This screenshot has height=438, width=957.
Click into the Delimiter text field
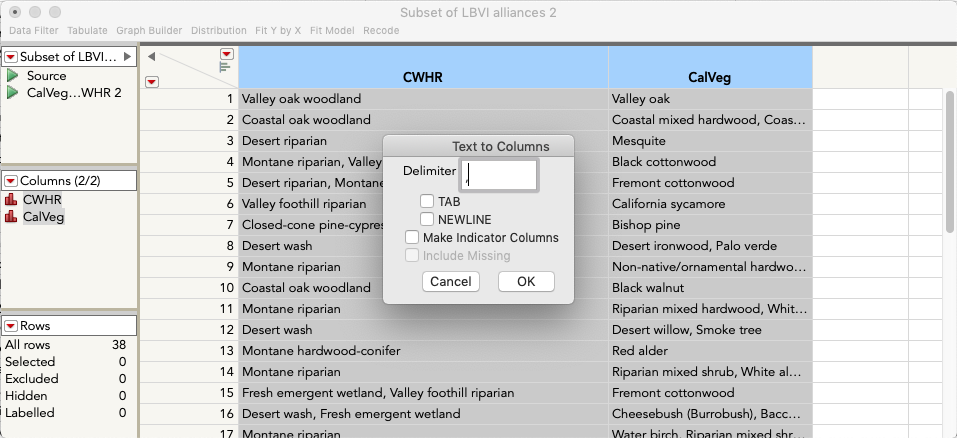(498, 175)
